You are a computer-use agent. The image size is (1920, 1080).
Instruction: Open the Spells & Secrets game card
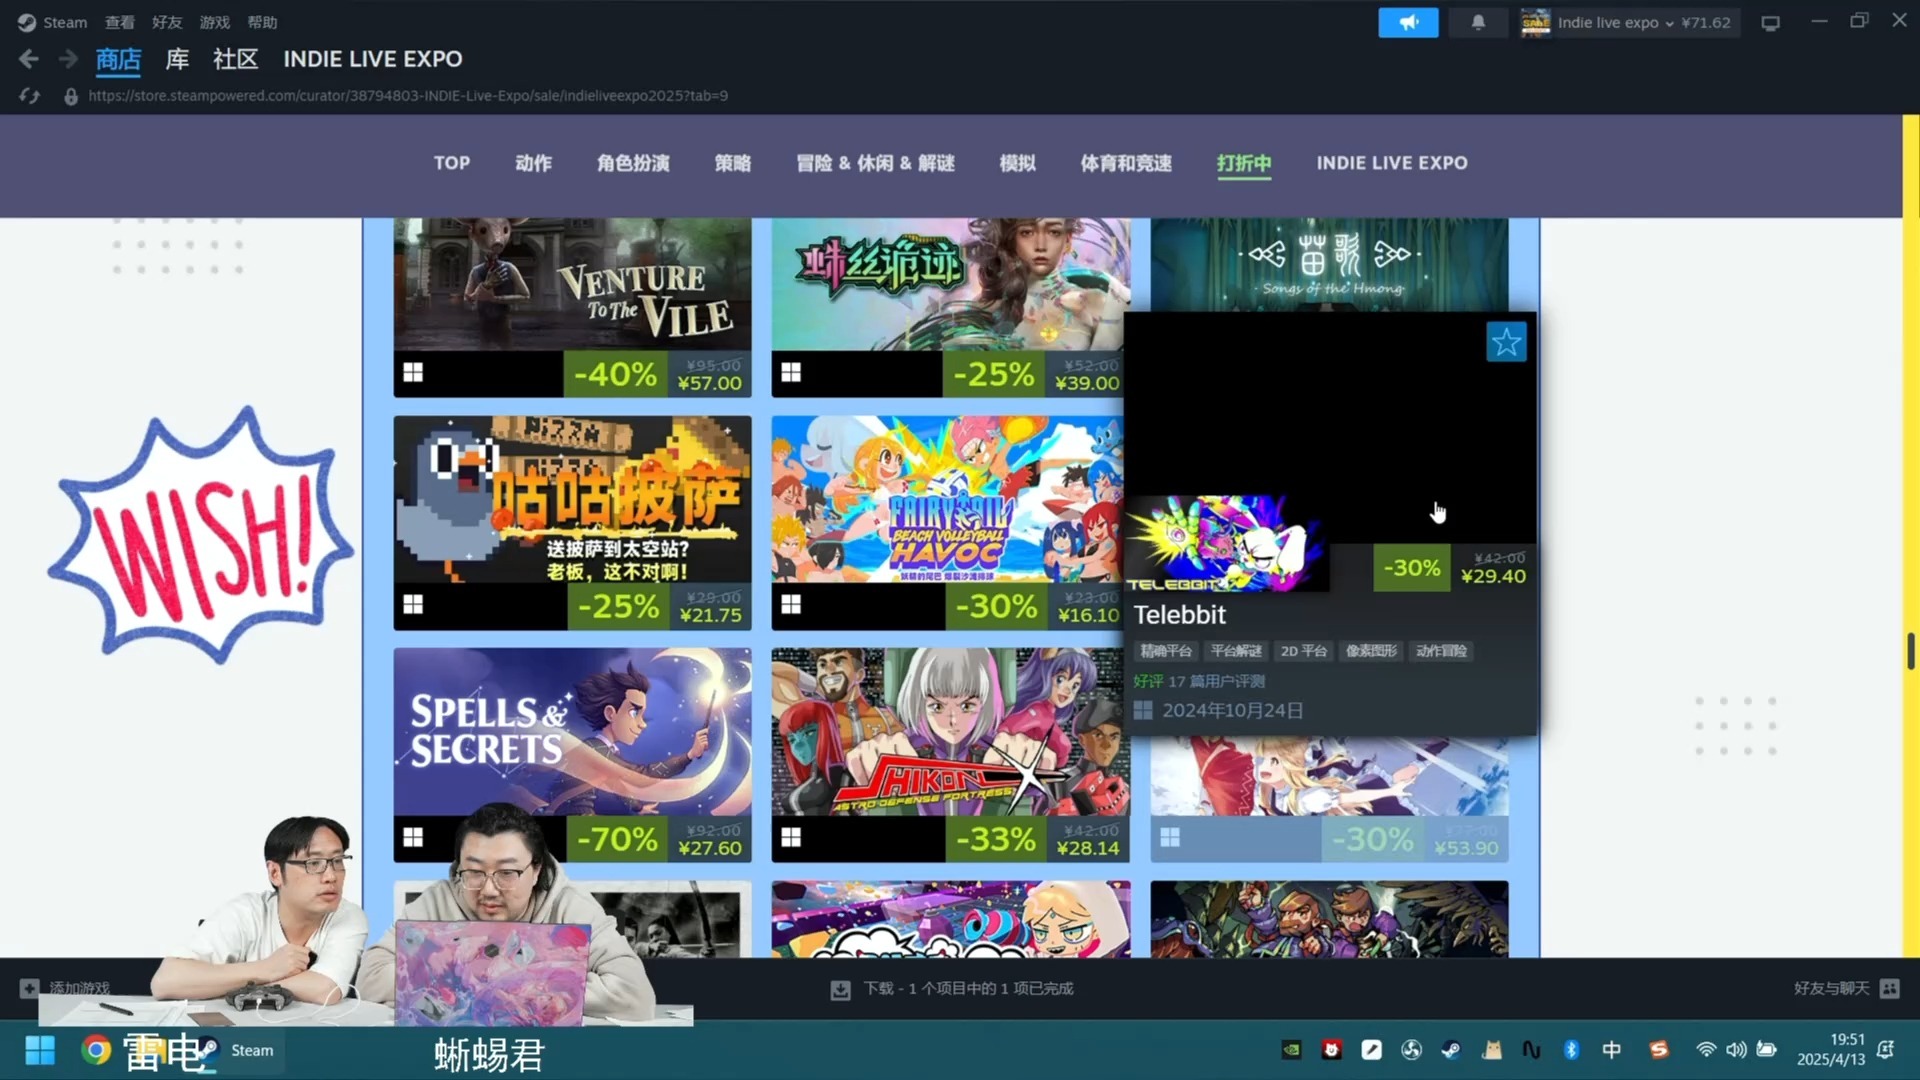coord(572,755)
